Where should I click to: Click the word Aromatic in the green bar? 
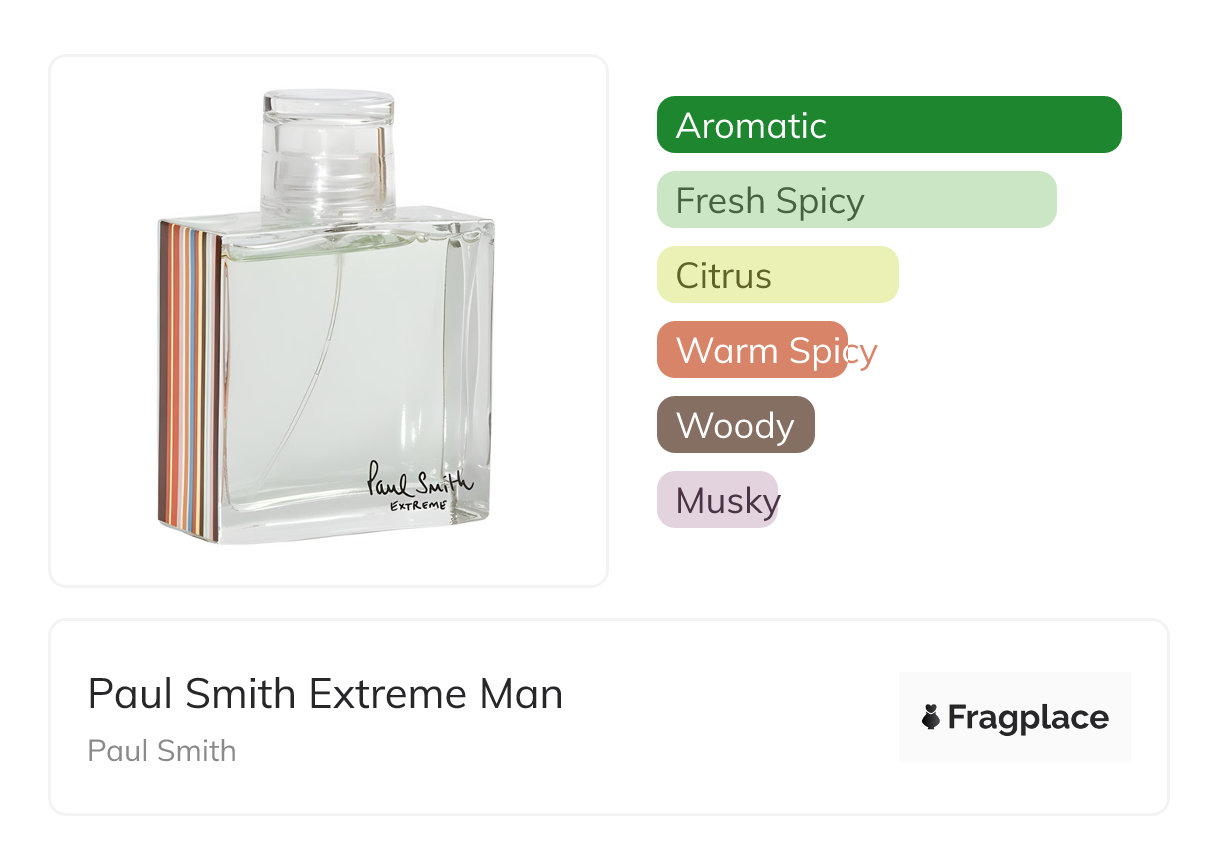[x=751, y=126]
